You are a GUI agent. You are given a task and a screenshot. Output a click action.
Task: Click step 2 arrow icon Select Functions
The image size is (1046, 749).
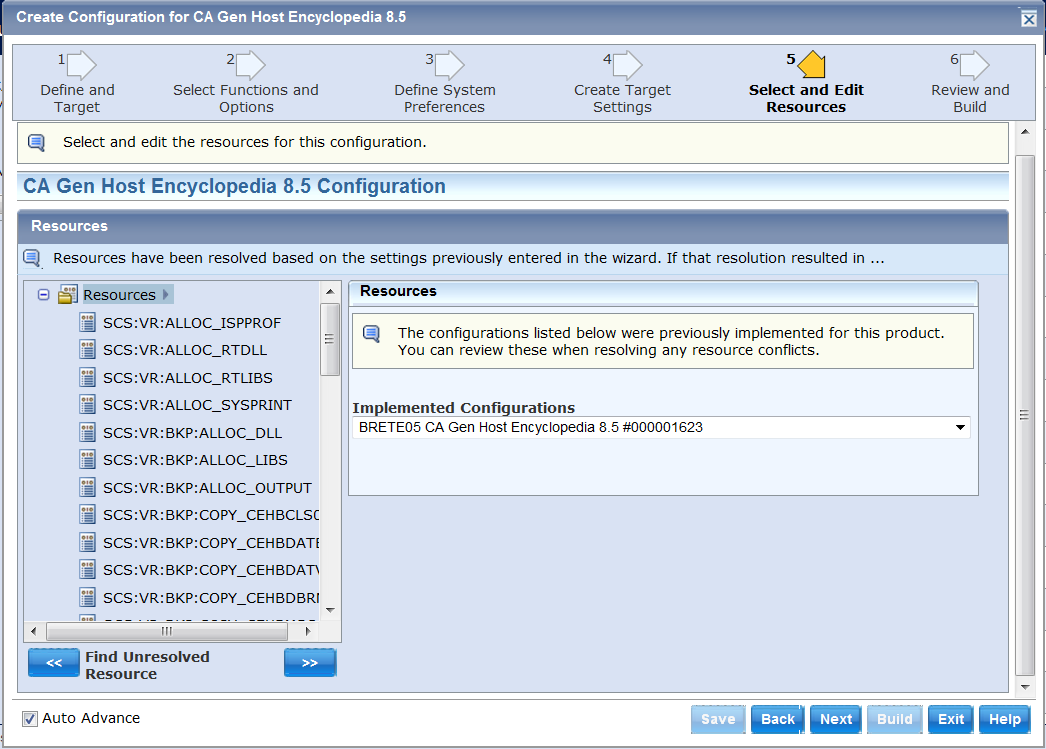click(251, 65)
